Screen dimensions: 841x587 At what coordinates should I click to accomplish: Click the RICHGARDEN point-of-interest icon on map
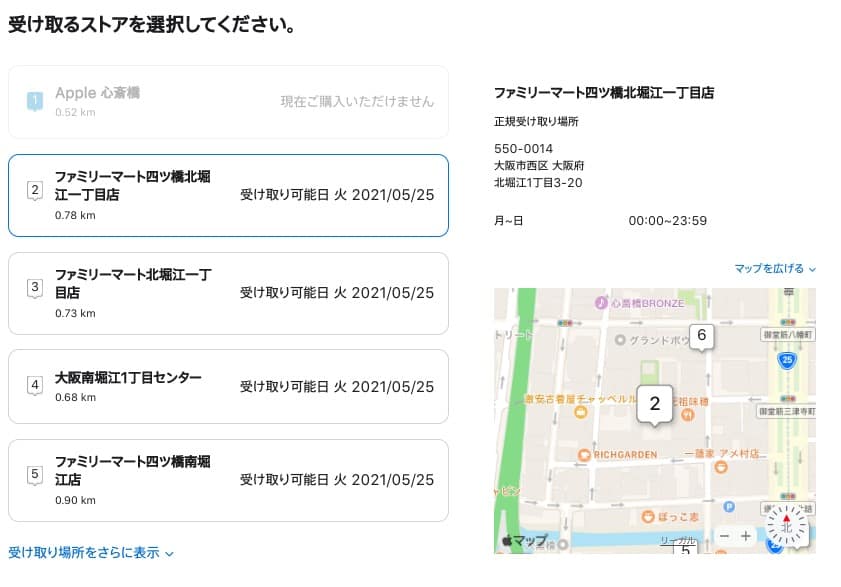[584, 455]
